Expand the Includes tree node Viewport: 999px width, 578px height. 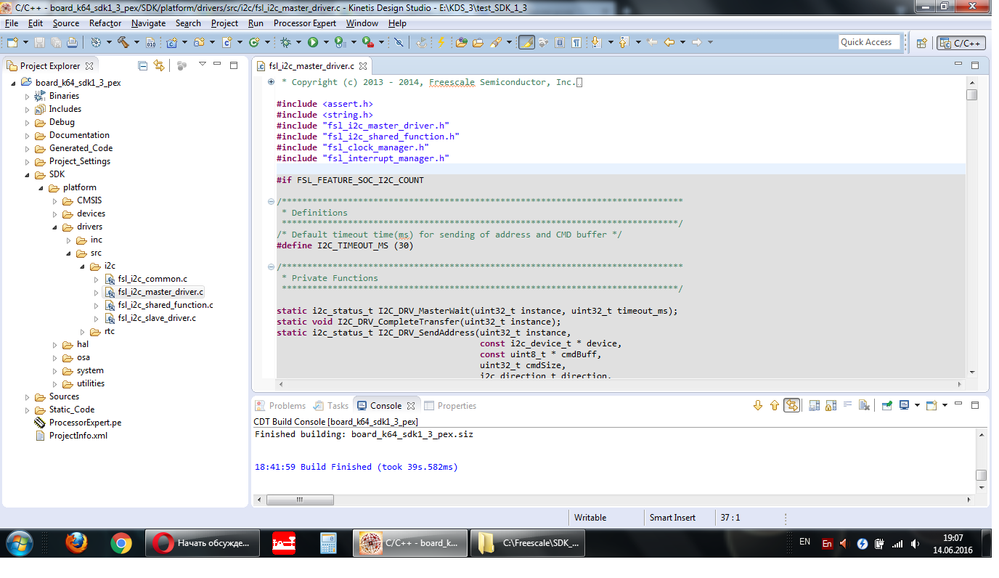click(27, 110)
